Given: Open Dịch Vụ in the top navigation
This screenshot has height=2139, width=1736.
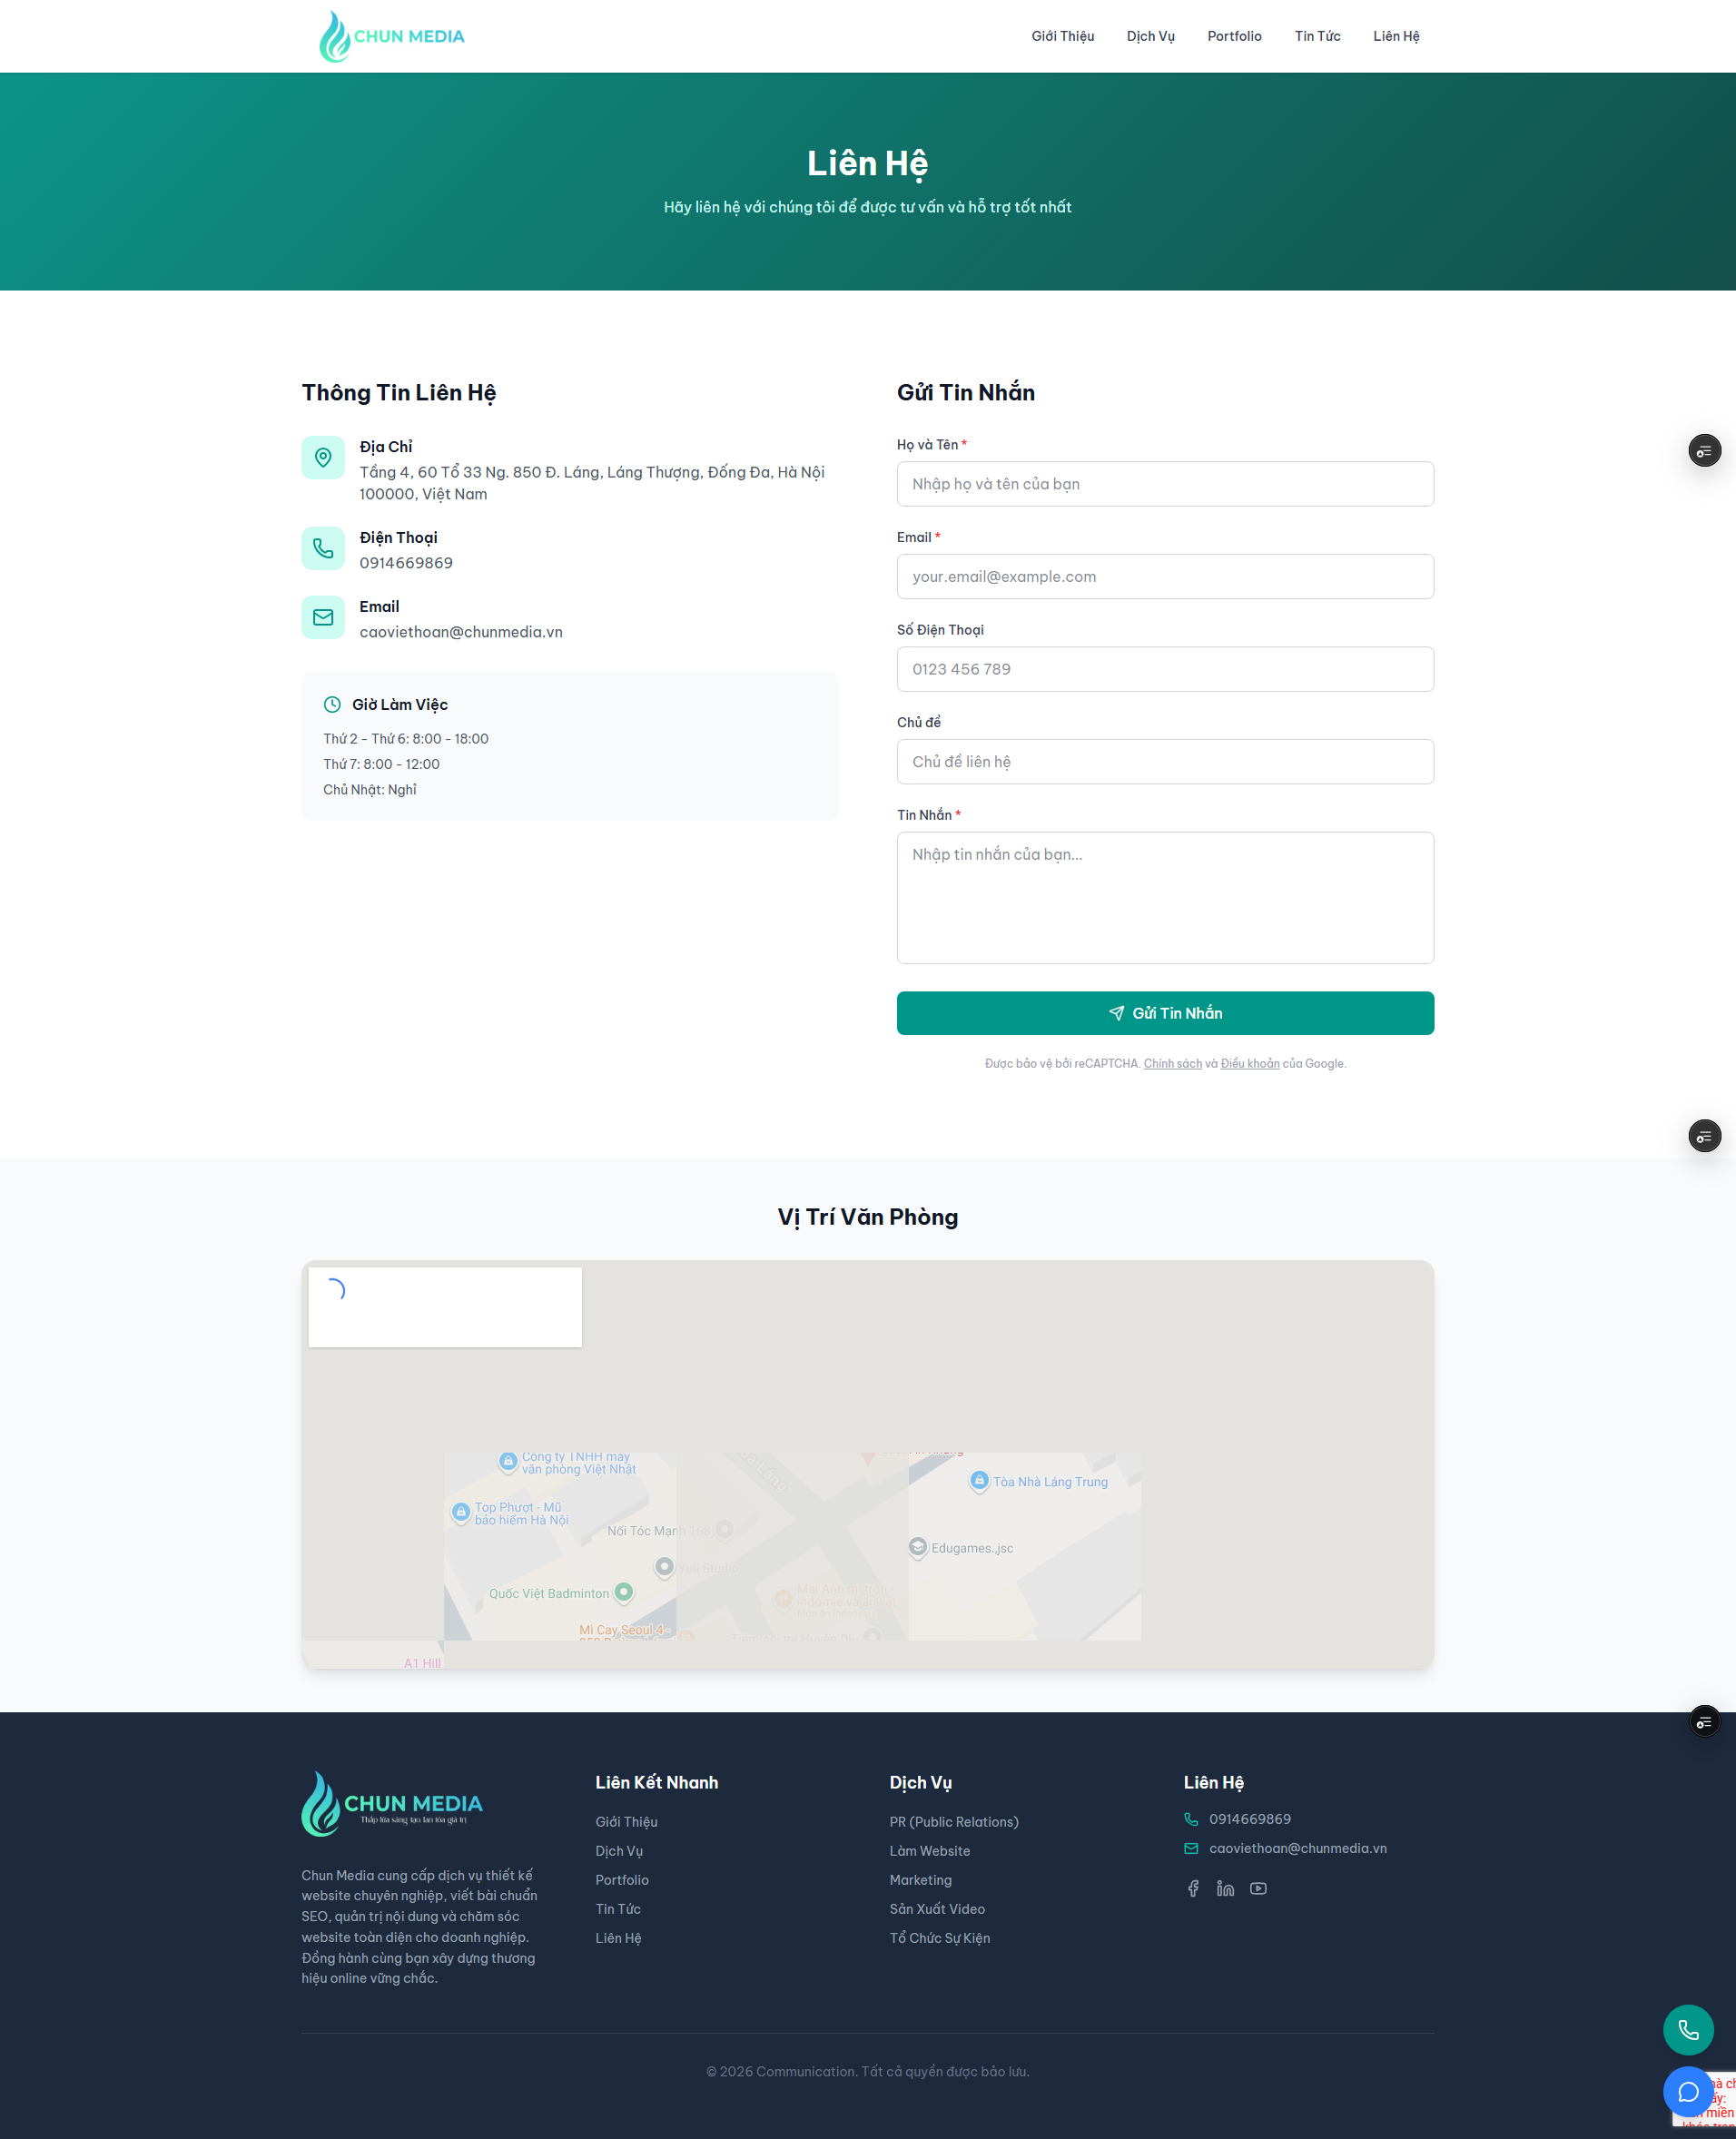Looking at the screenshot, I should coord(1150,36).
